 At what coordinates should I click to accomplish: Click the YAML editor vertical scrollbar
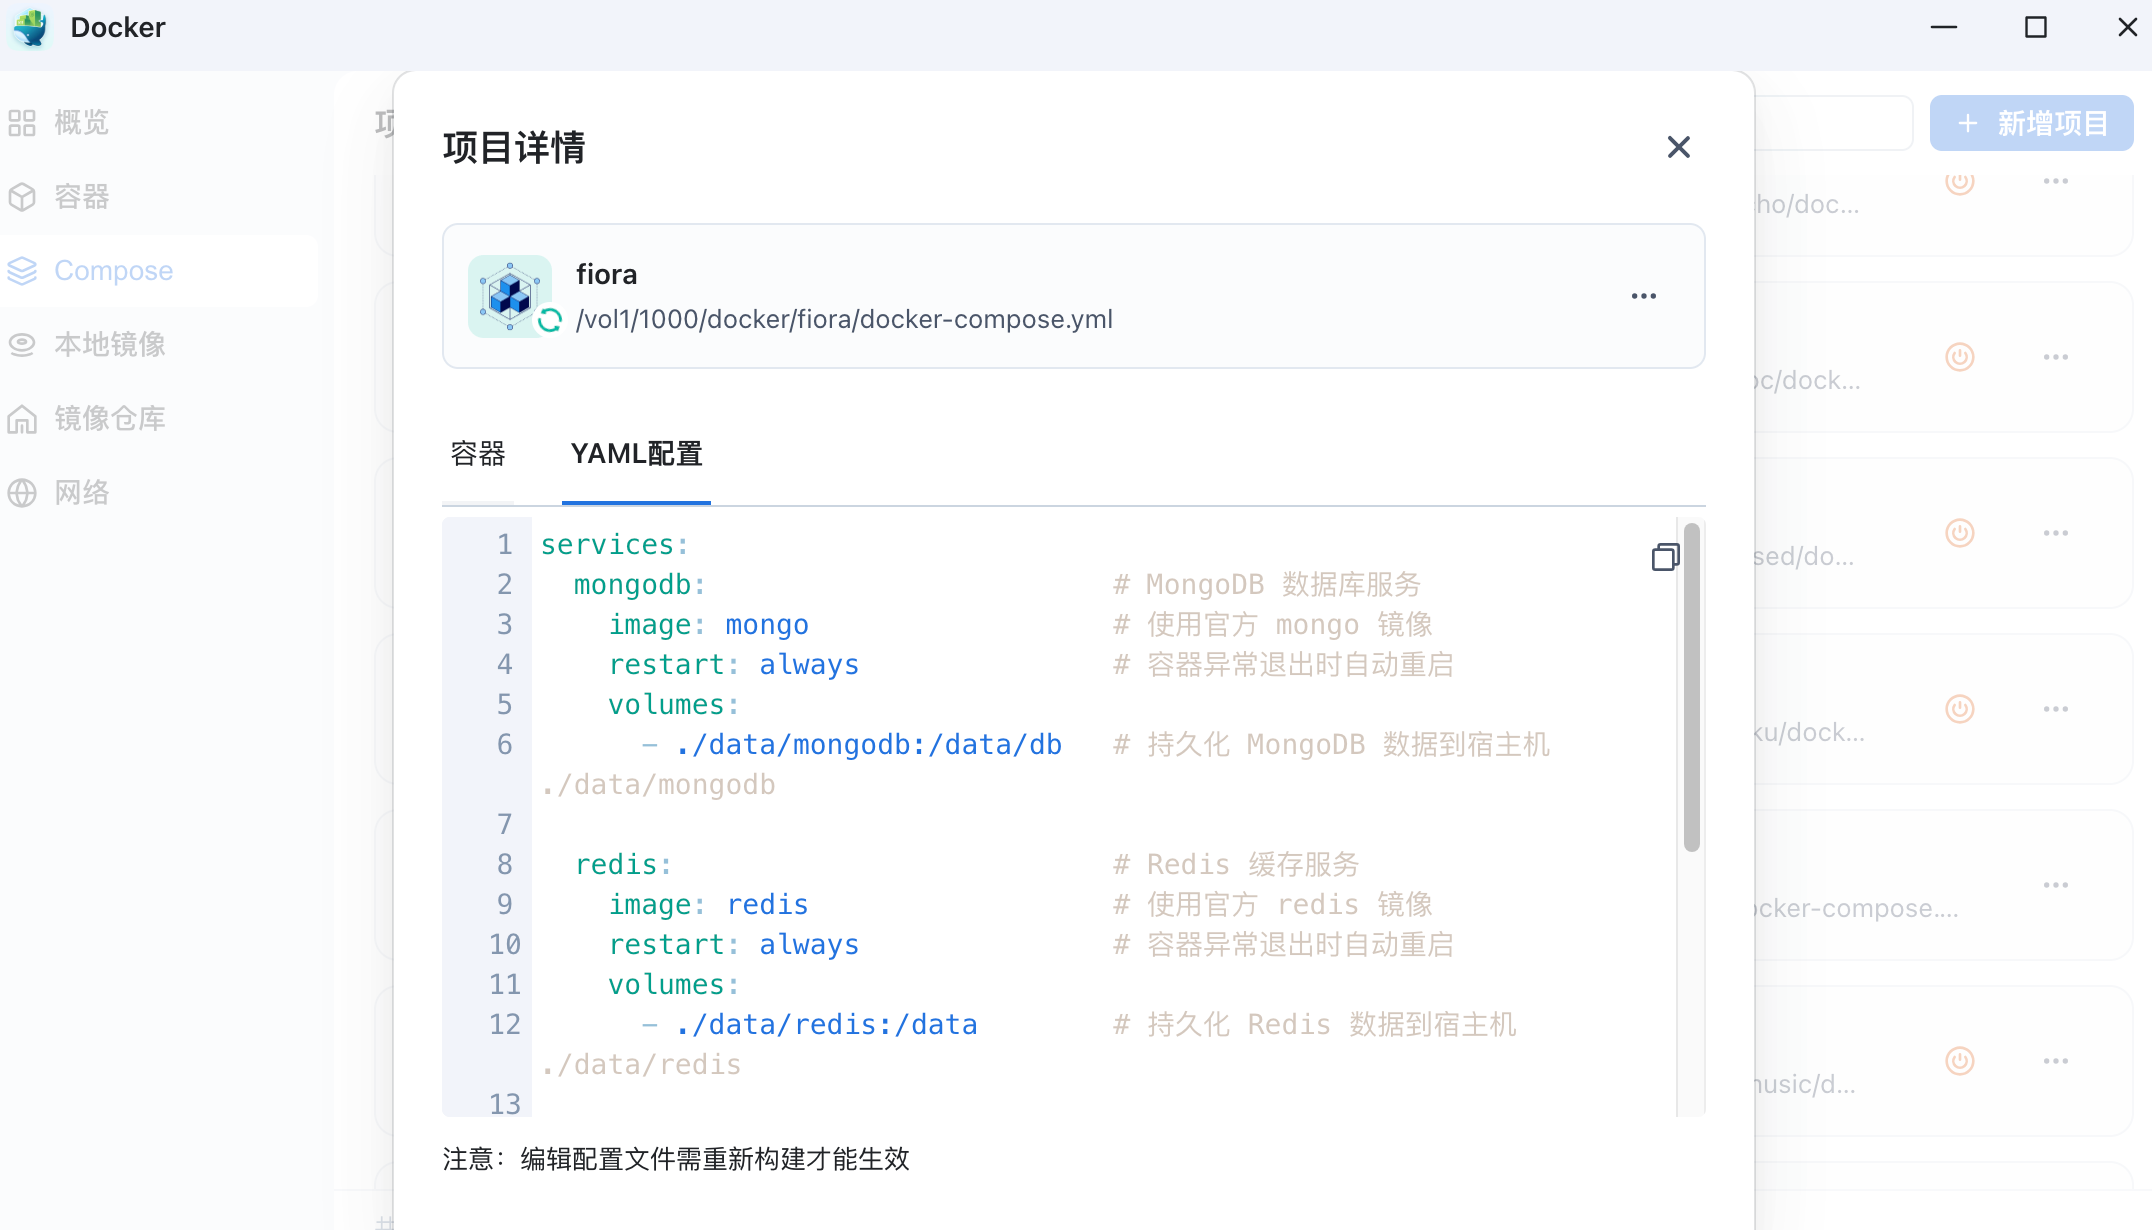[x=1691, y=687]
